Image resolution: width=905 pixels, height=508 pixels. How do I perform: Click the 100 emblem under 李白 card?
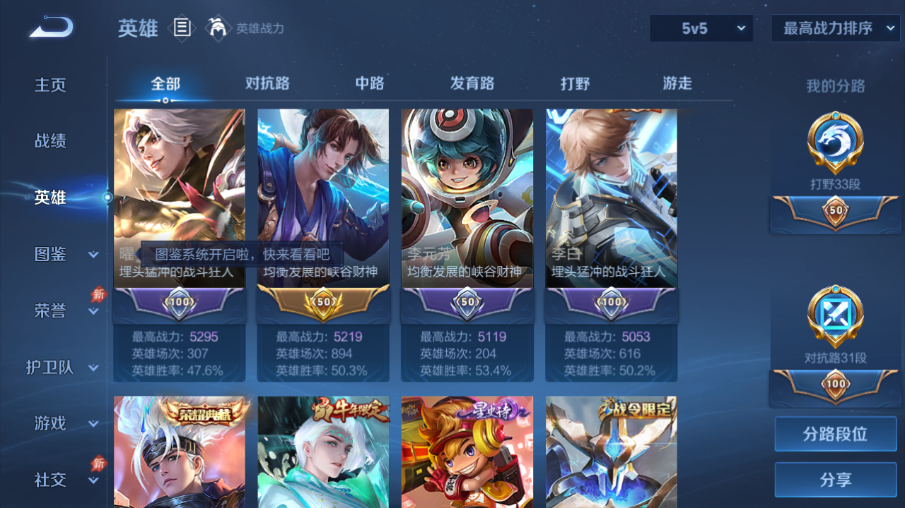tap(611, 302)
